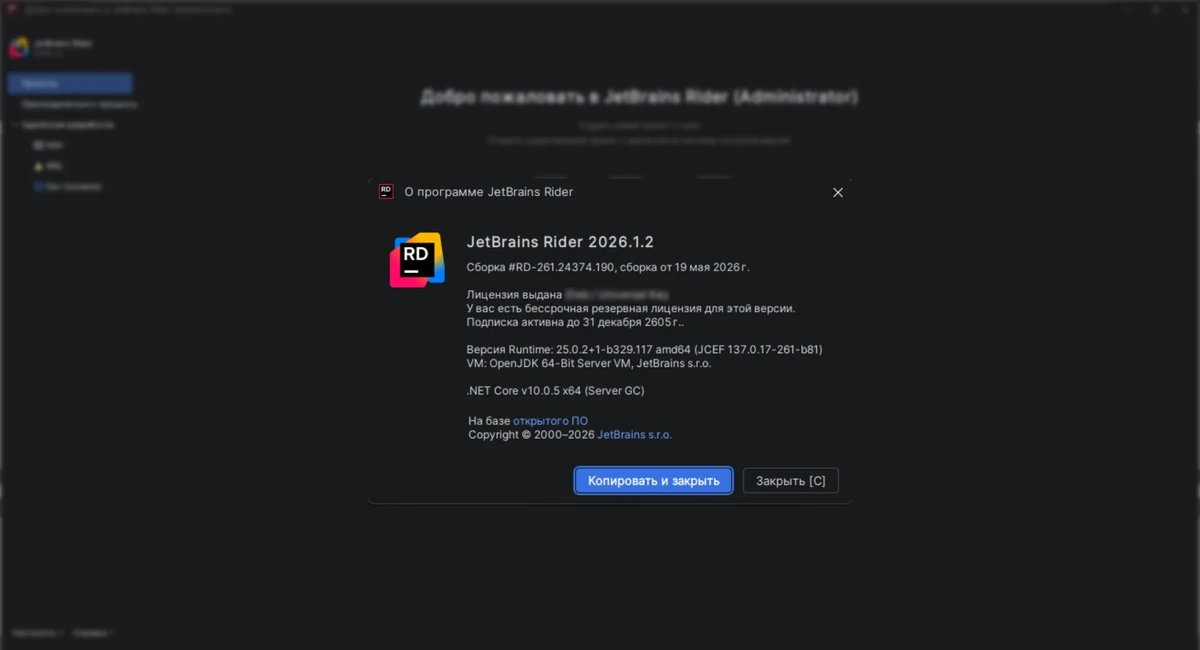The width and height of the screenshot is (1200, 650).
Task: Click the large RD logo in About dialog
Action: point(417,260)
